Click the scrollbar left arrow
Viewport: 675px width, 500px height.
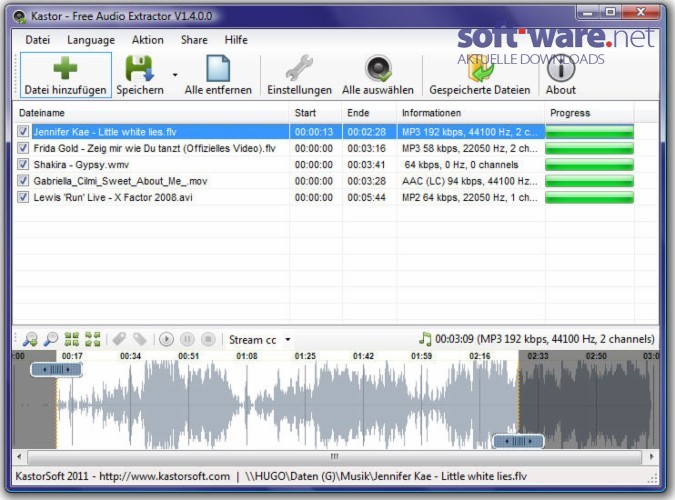[19, 456]
